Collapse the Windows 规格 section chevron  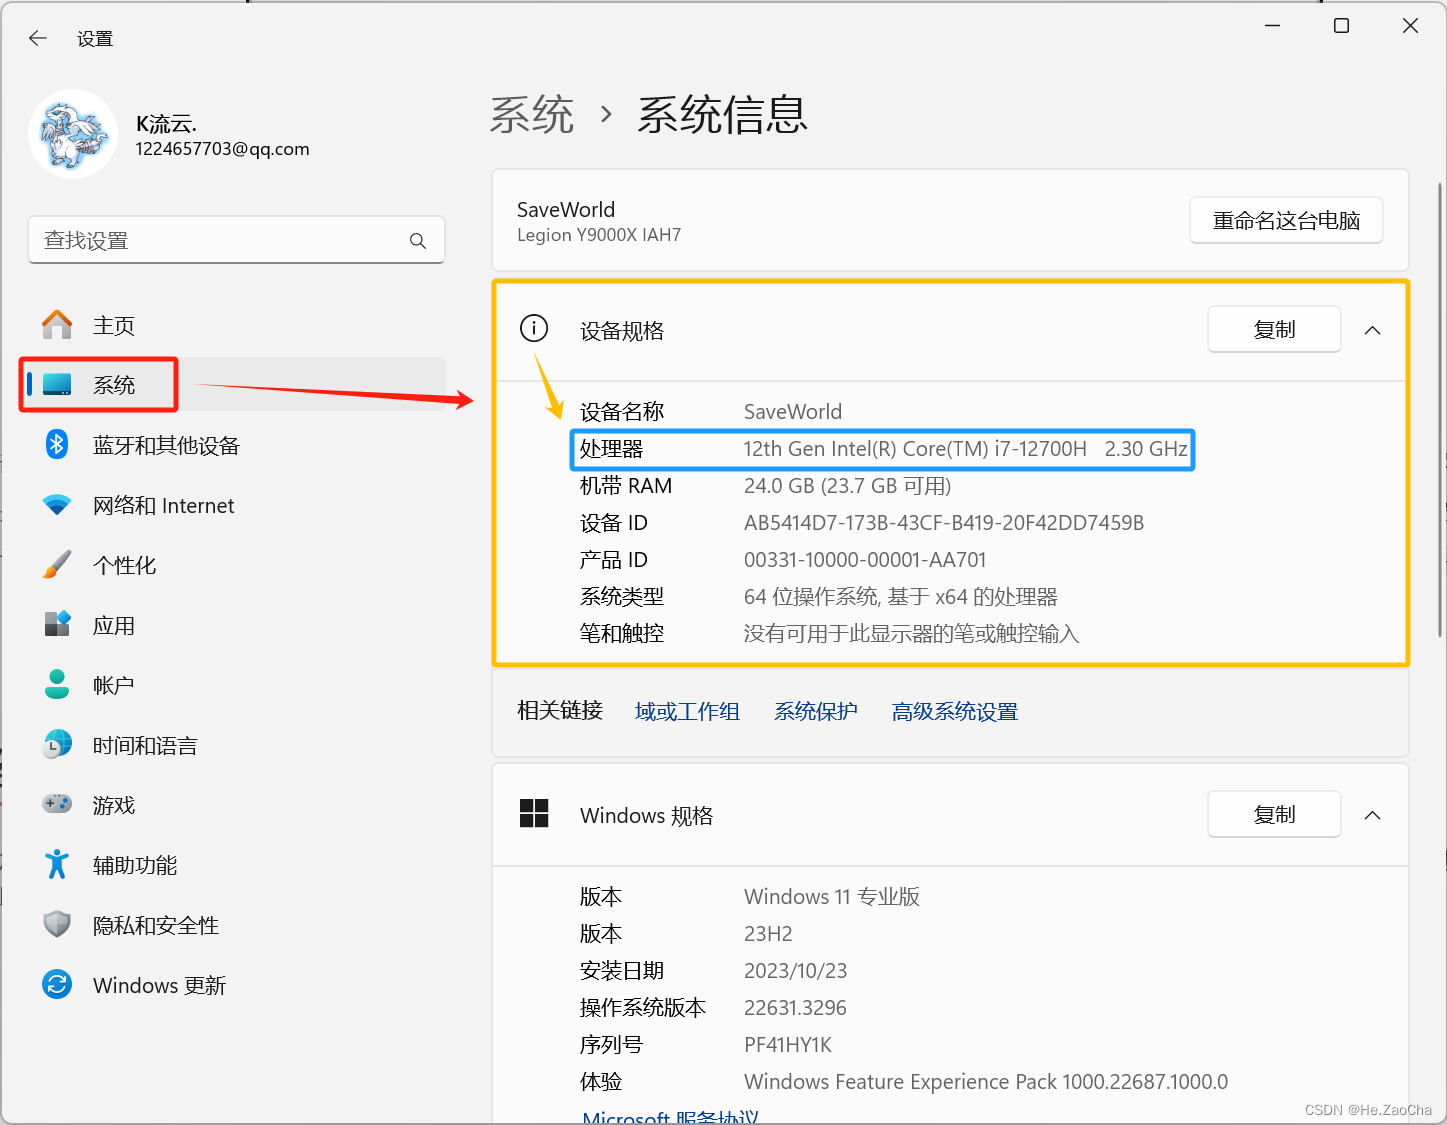pyautogui.click(x=1373, y=815)
